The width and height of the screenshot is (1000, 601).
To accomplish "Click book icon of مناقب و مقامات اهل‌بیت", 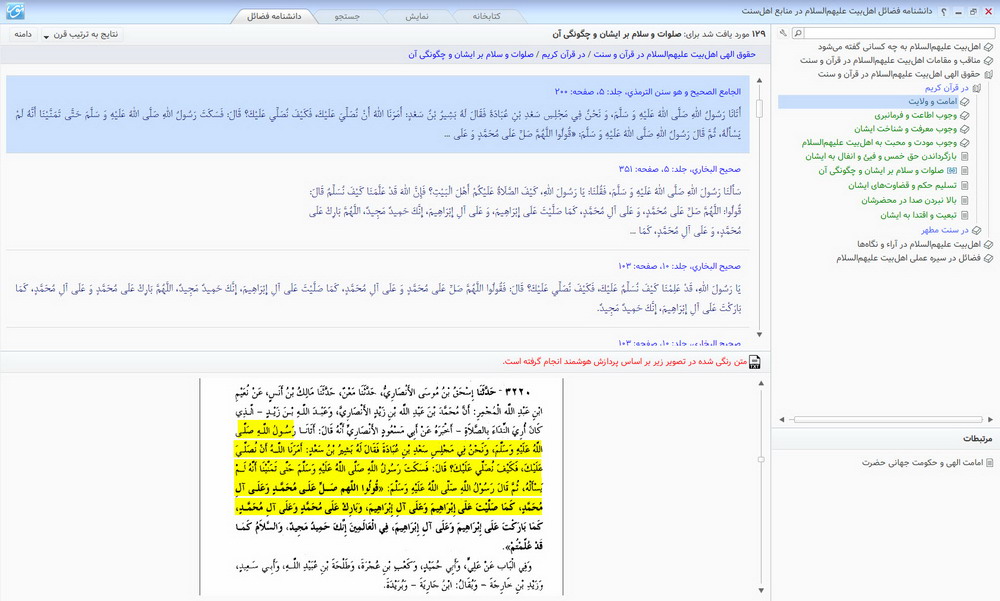I will pos(989,61).
